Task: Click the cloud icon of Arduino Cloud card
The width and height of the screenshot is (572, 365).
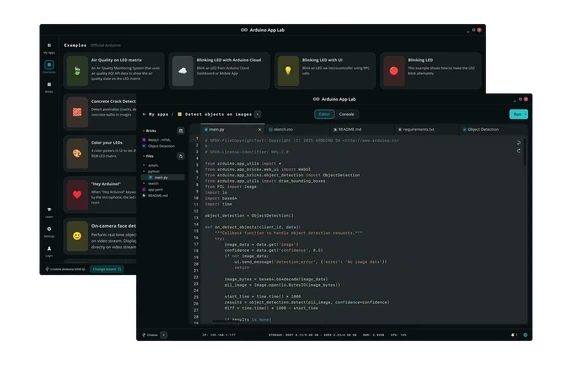Action: [183, 71]
